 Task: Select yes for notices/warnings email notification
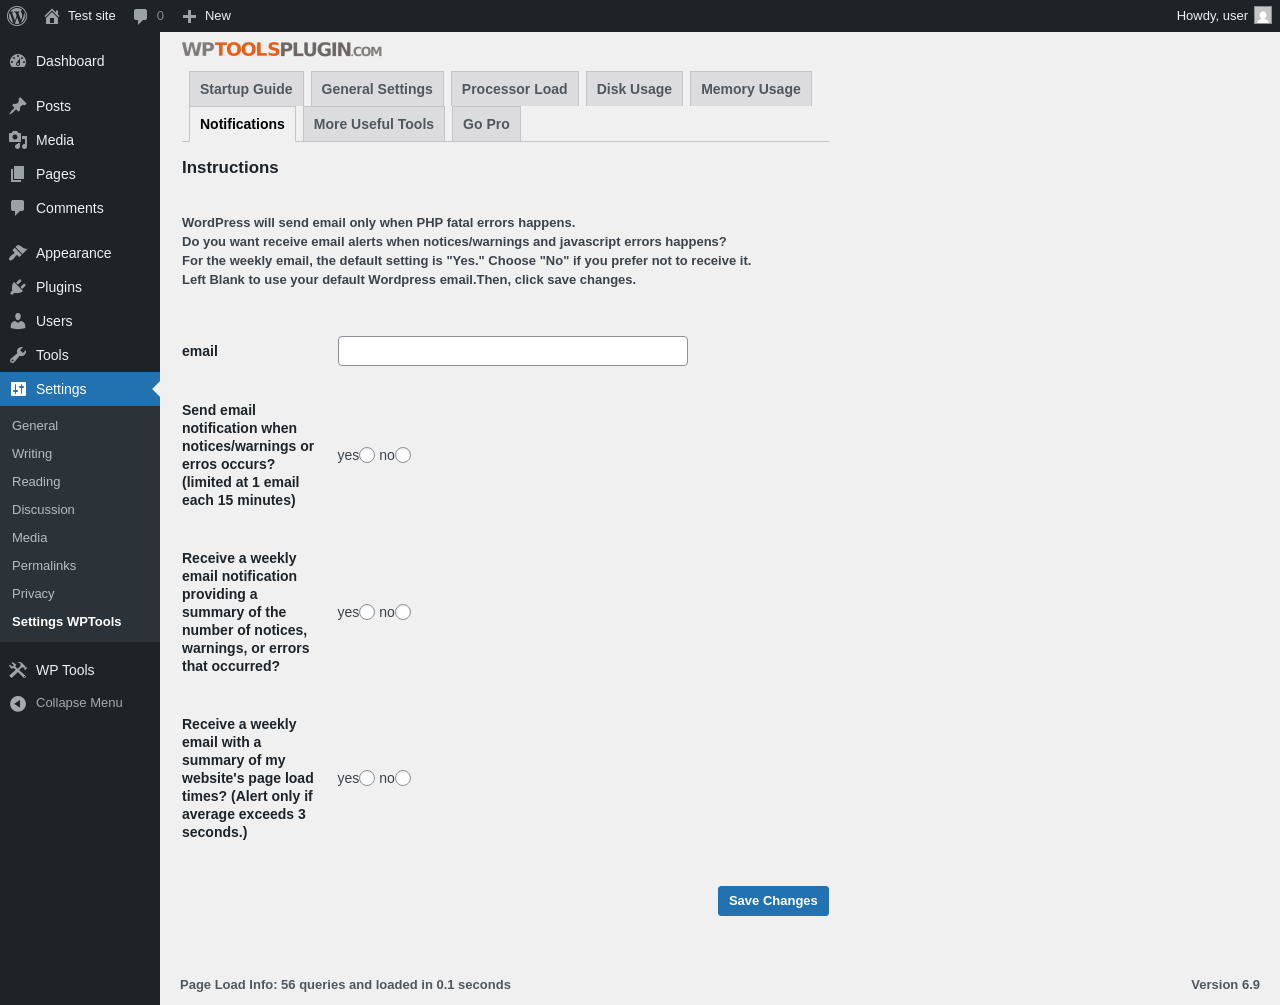367,455
